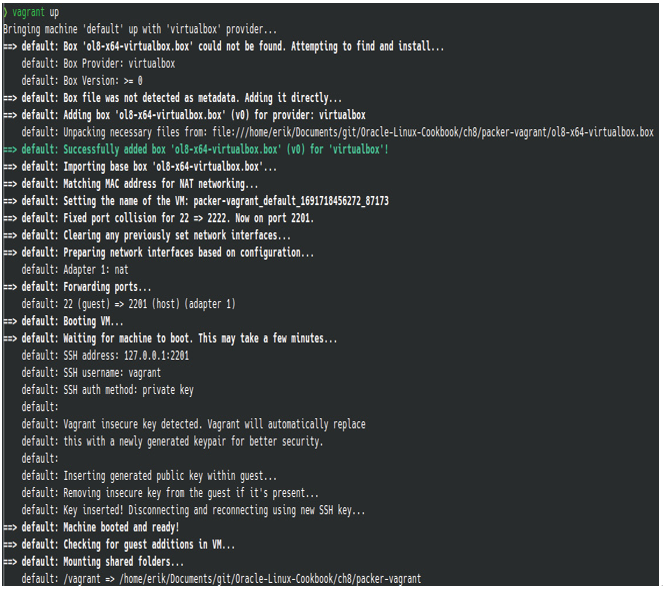Click the VM name packer-vagrant_default_1691718456272_87173
Screen dimensions: 664x590
291,201
